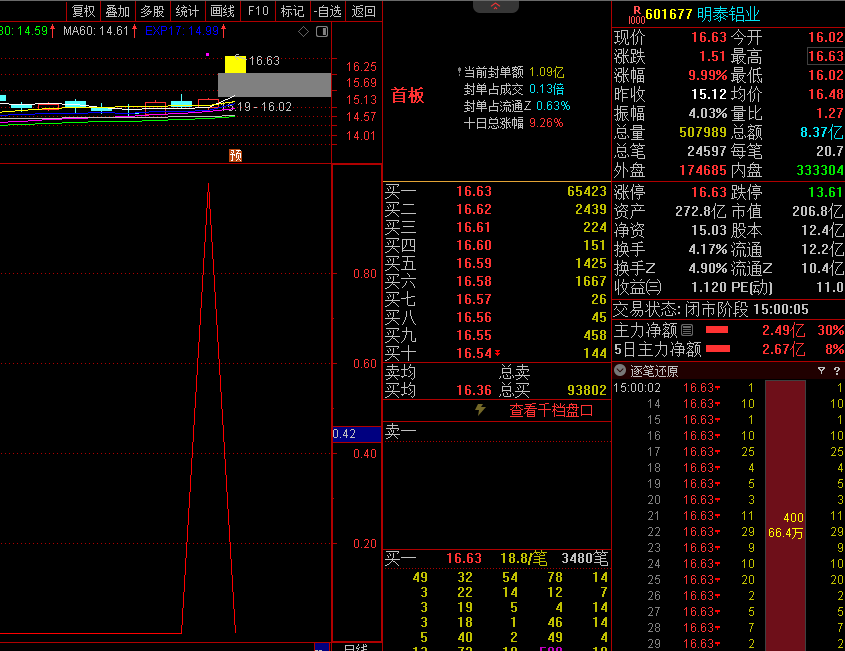Click the R 1000 badge beside stock code
Viewport: 845px width, 651px height.
(635, 14)
